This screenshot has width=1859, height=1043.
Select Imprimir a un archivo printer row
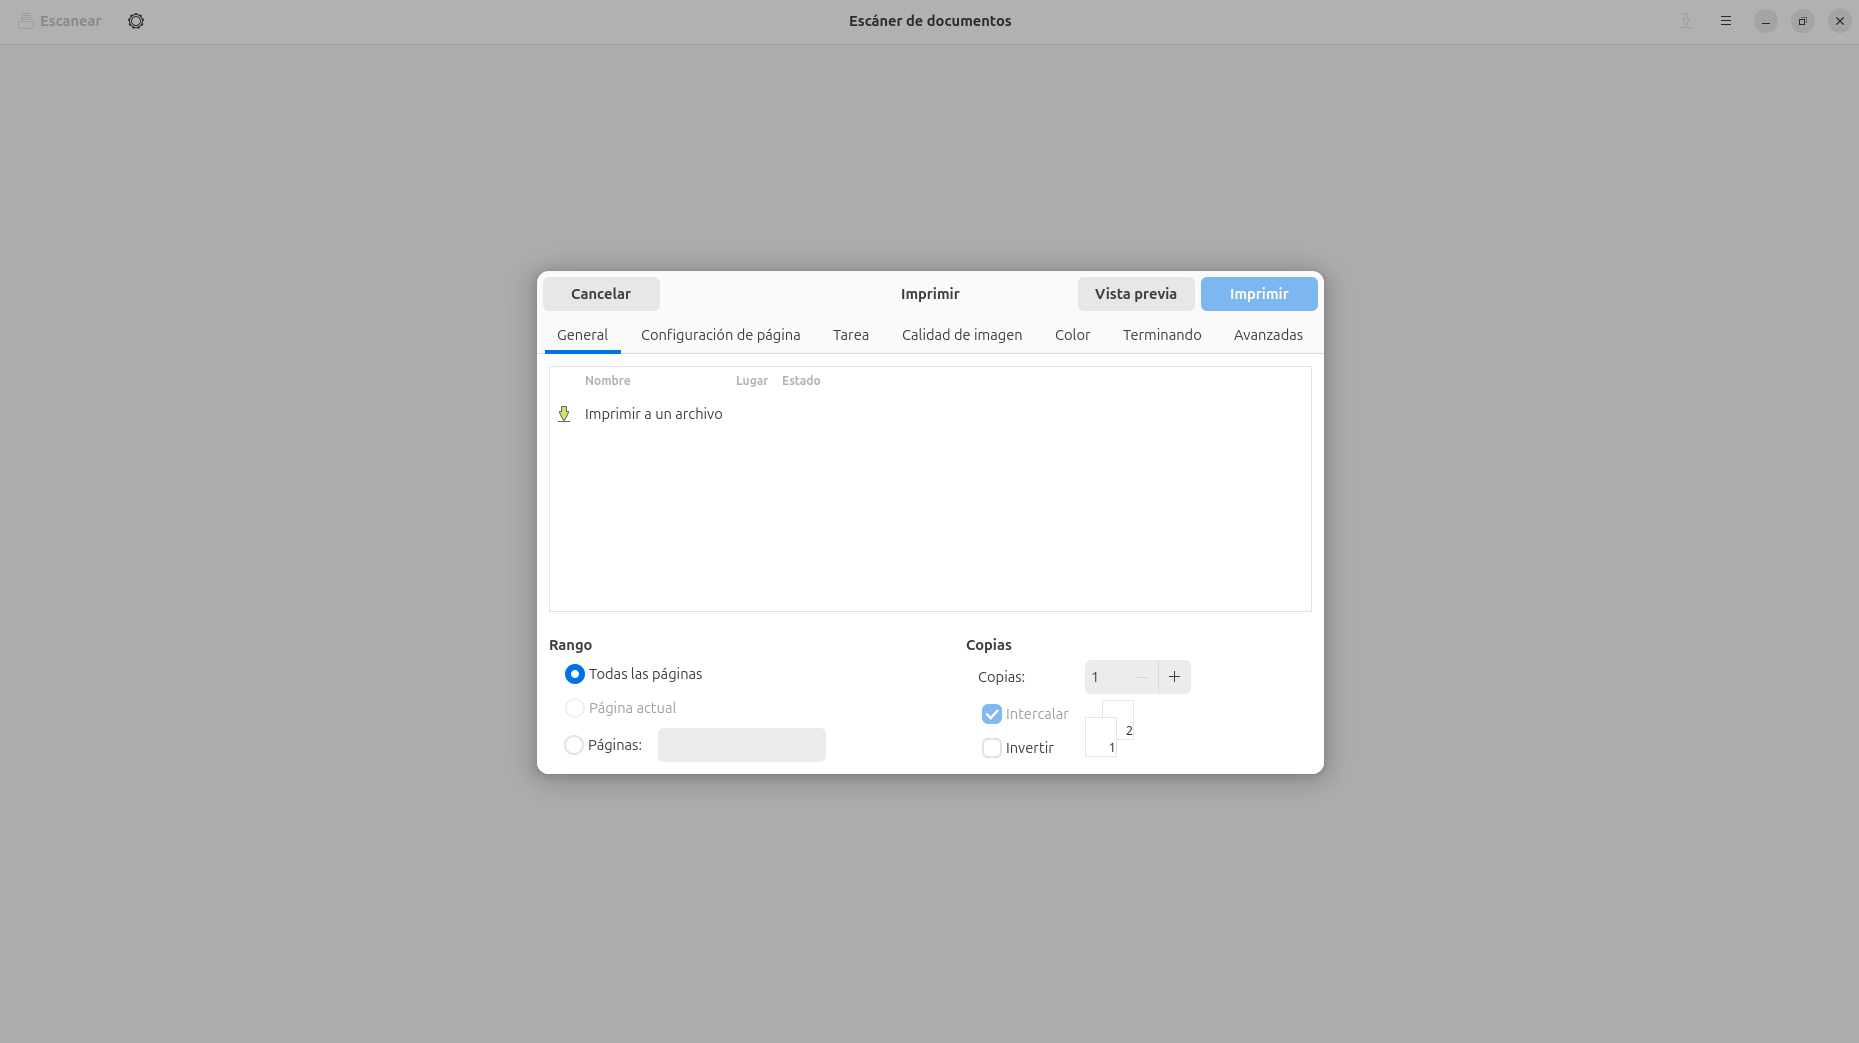pyautogui.click(x=653, y=414)
